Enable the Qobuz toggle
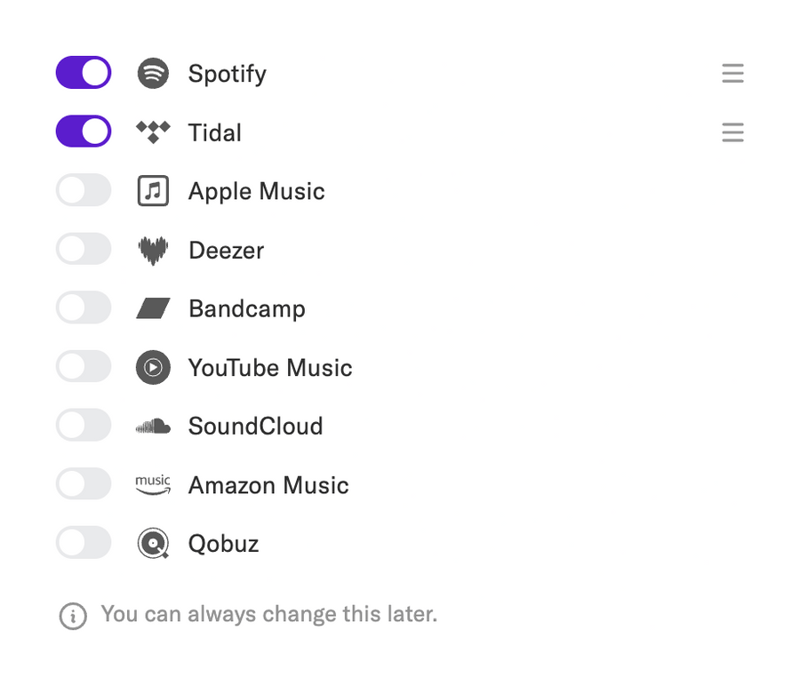The width and height of the screenshot is (800, 686). coord(83,543)
